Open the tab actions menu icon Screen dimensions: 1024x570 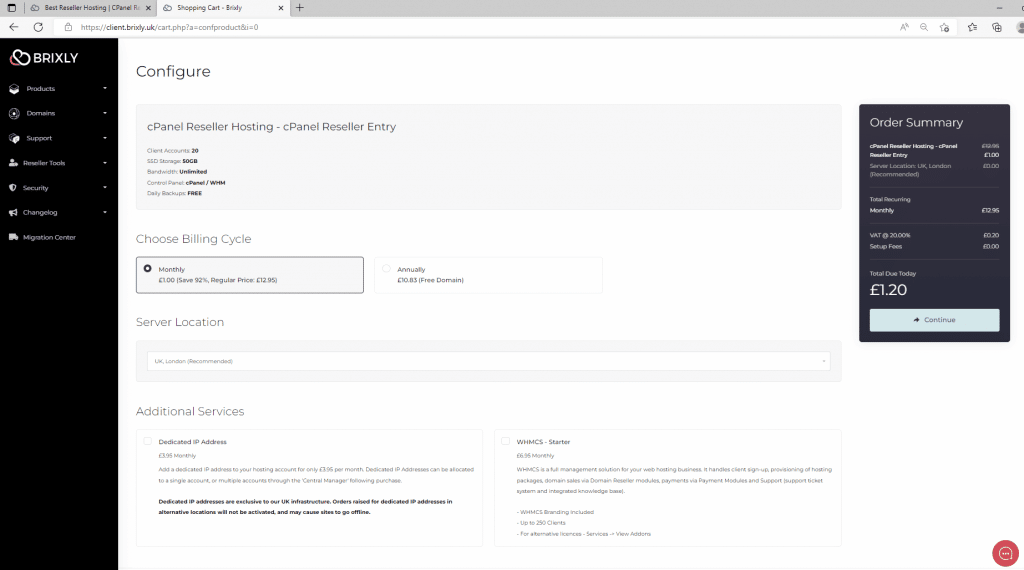tap(12, 8)
